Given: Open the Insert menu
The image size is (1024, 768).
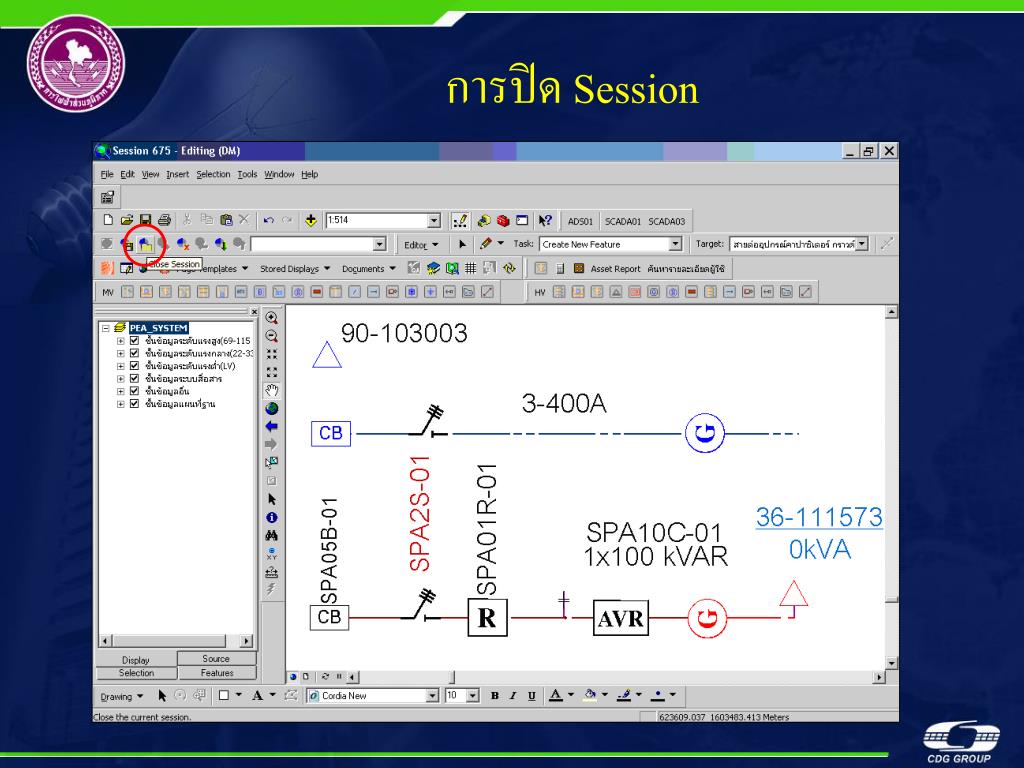Looking at the screenshot, I should (x=177, y=174).
